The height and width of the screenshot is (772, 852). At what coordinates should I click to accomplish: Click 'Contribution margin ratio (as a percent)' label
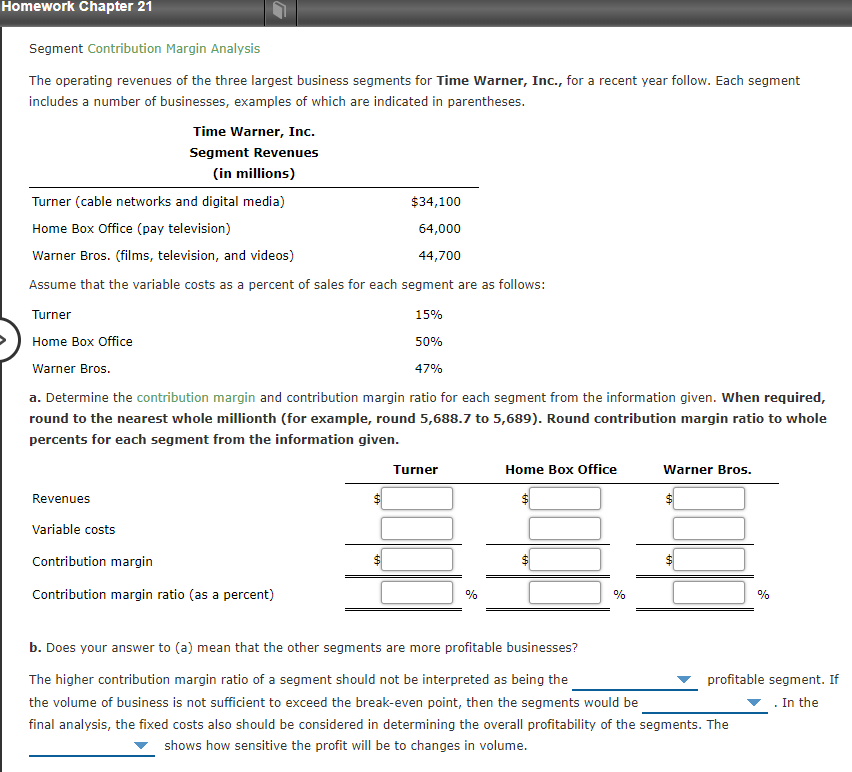click(x=153, y=594)
